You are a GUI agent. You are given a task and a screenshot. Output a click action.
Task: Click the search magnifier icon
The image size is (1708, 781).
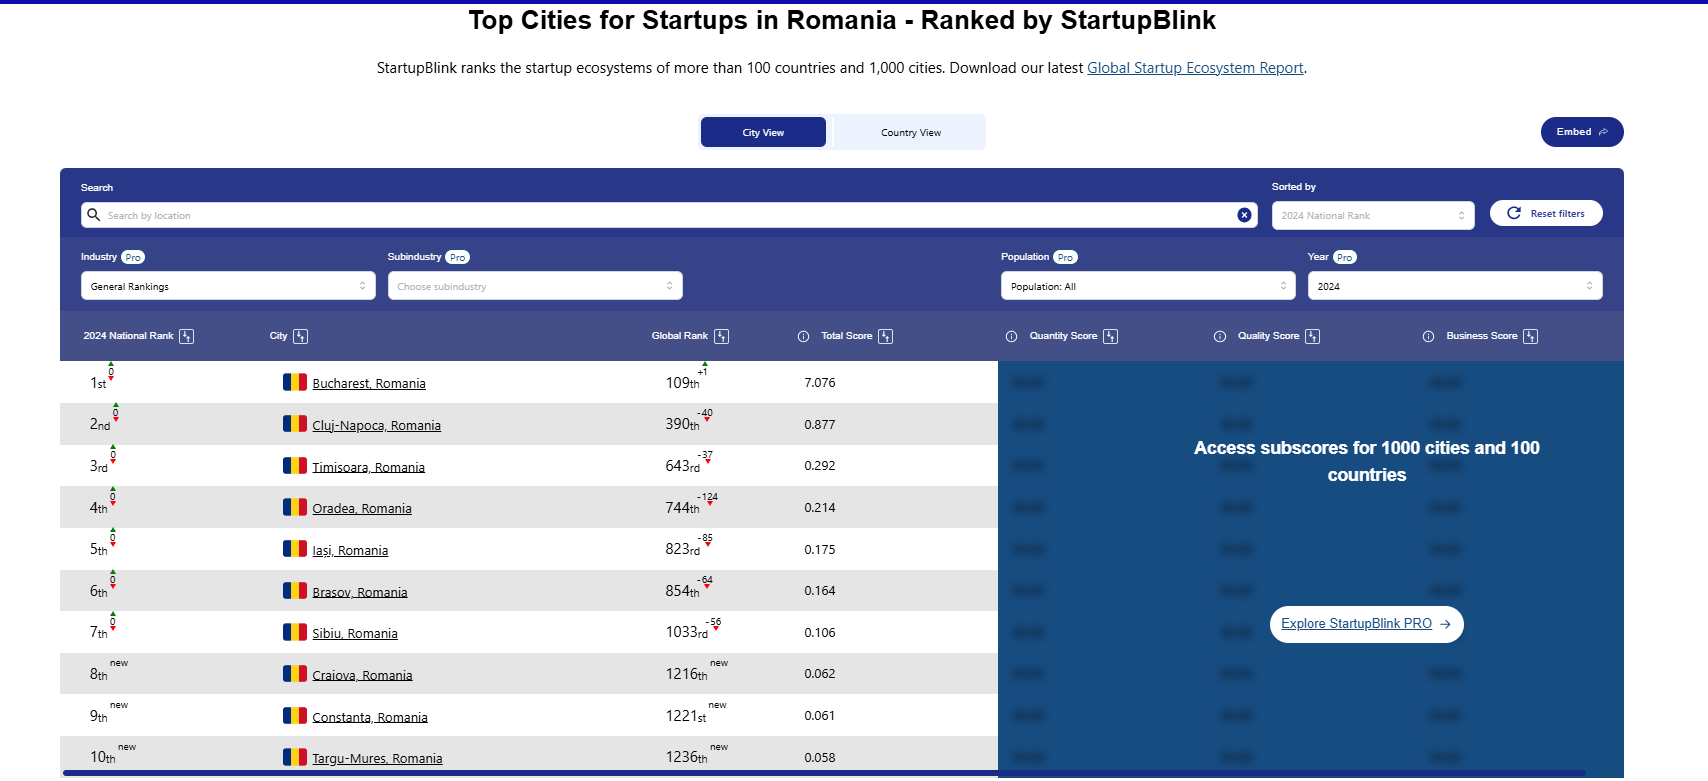coord(94,215)
